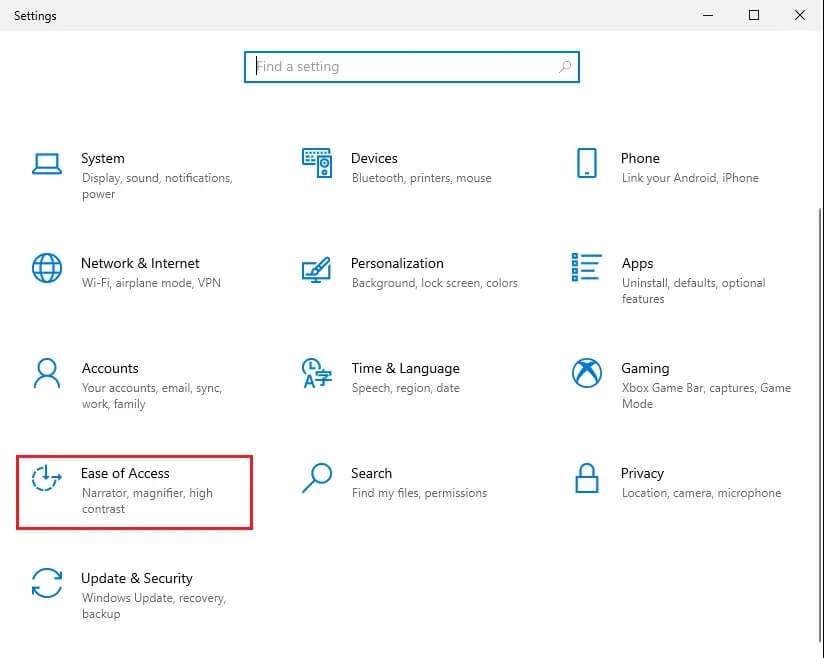The height and width of the screenshot is (658, 824).
Task: Click 'Background, lock screen, colors' text
Action: 435,283
